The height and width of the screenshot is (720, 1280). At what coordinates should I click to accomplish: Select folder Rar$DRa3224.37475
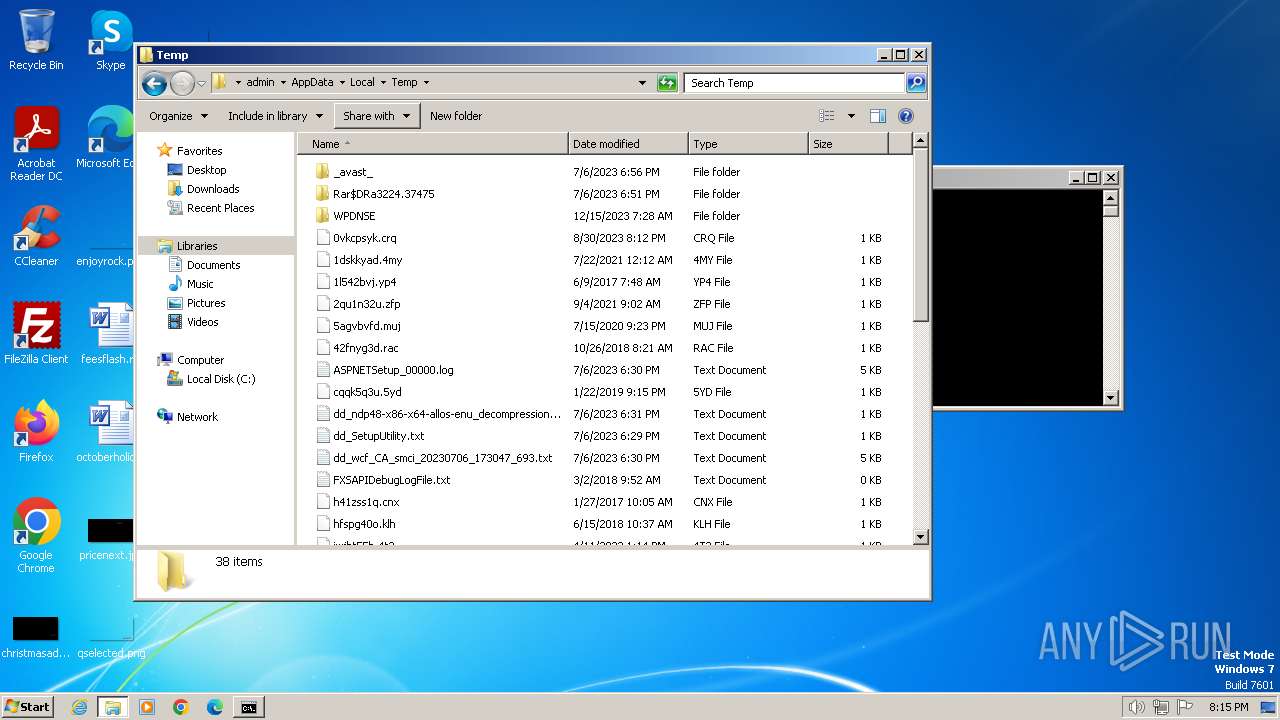coord(384,194)
